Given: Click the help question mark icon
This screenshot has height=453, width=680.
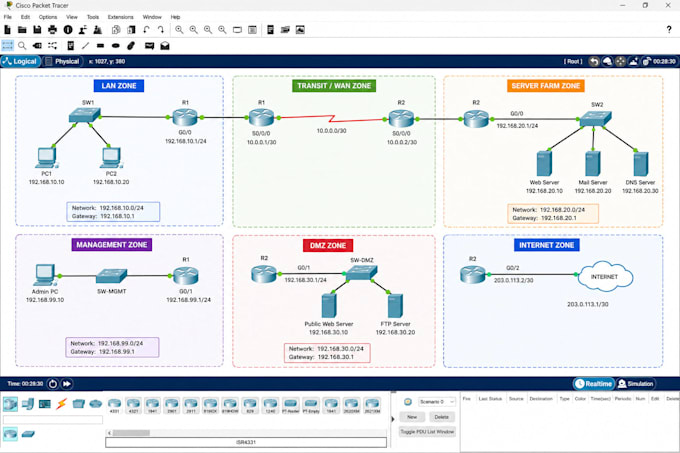Looking at the screenshot, I should 669,29.
